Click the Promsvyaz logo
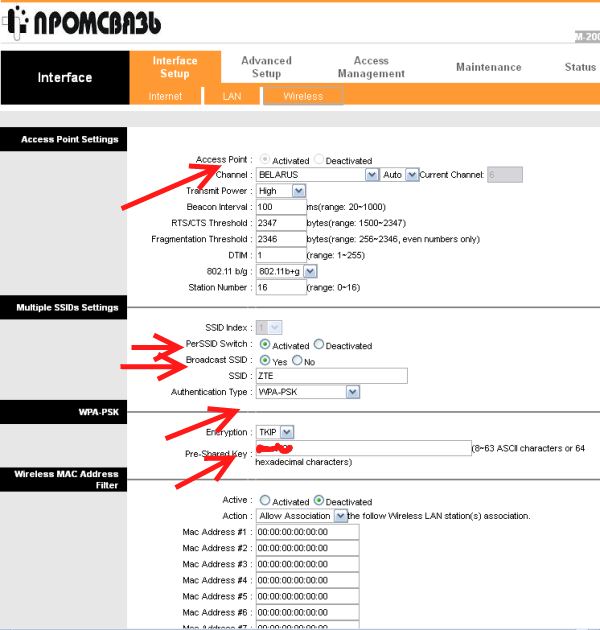The width and height of the screenshot is (600, 630). [81, 22]
